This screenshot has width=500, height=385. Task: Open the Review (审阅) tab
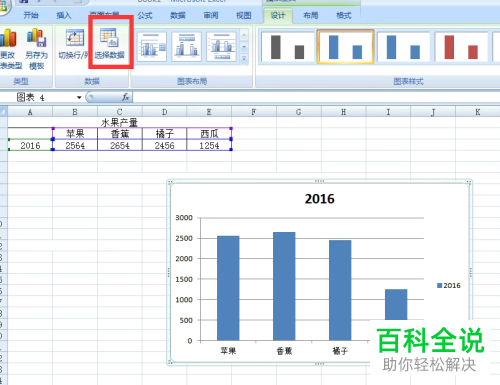point(211,15)
